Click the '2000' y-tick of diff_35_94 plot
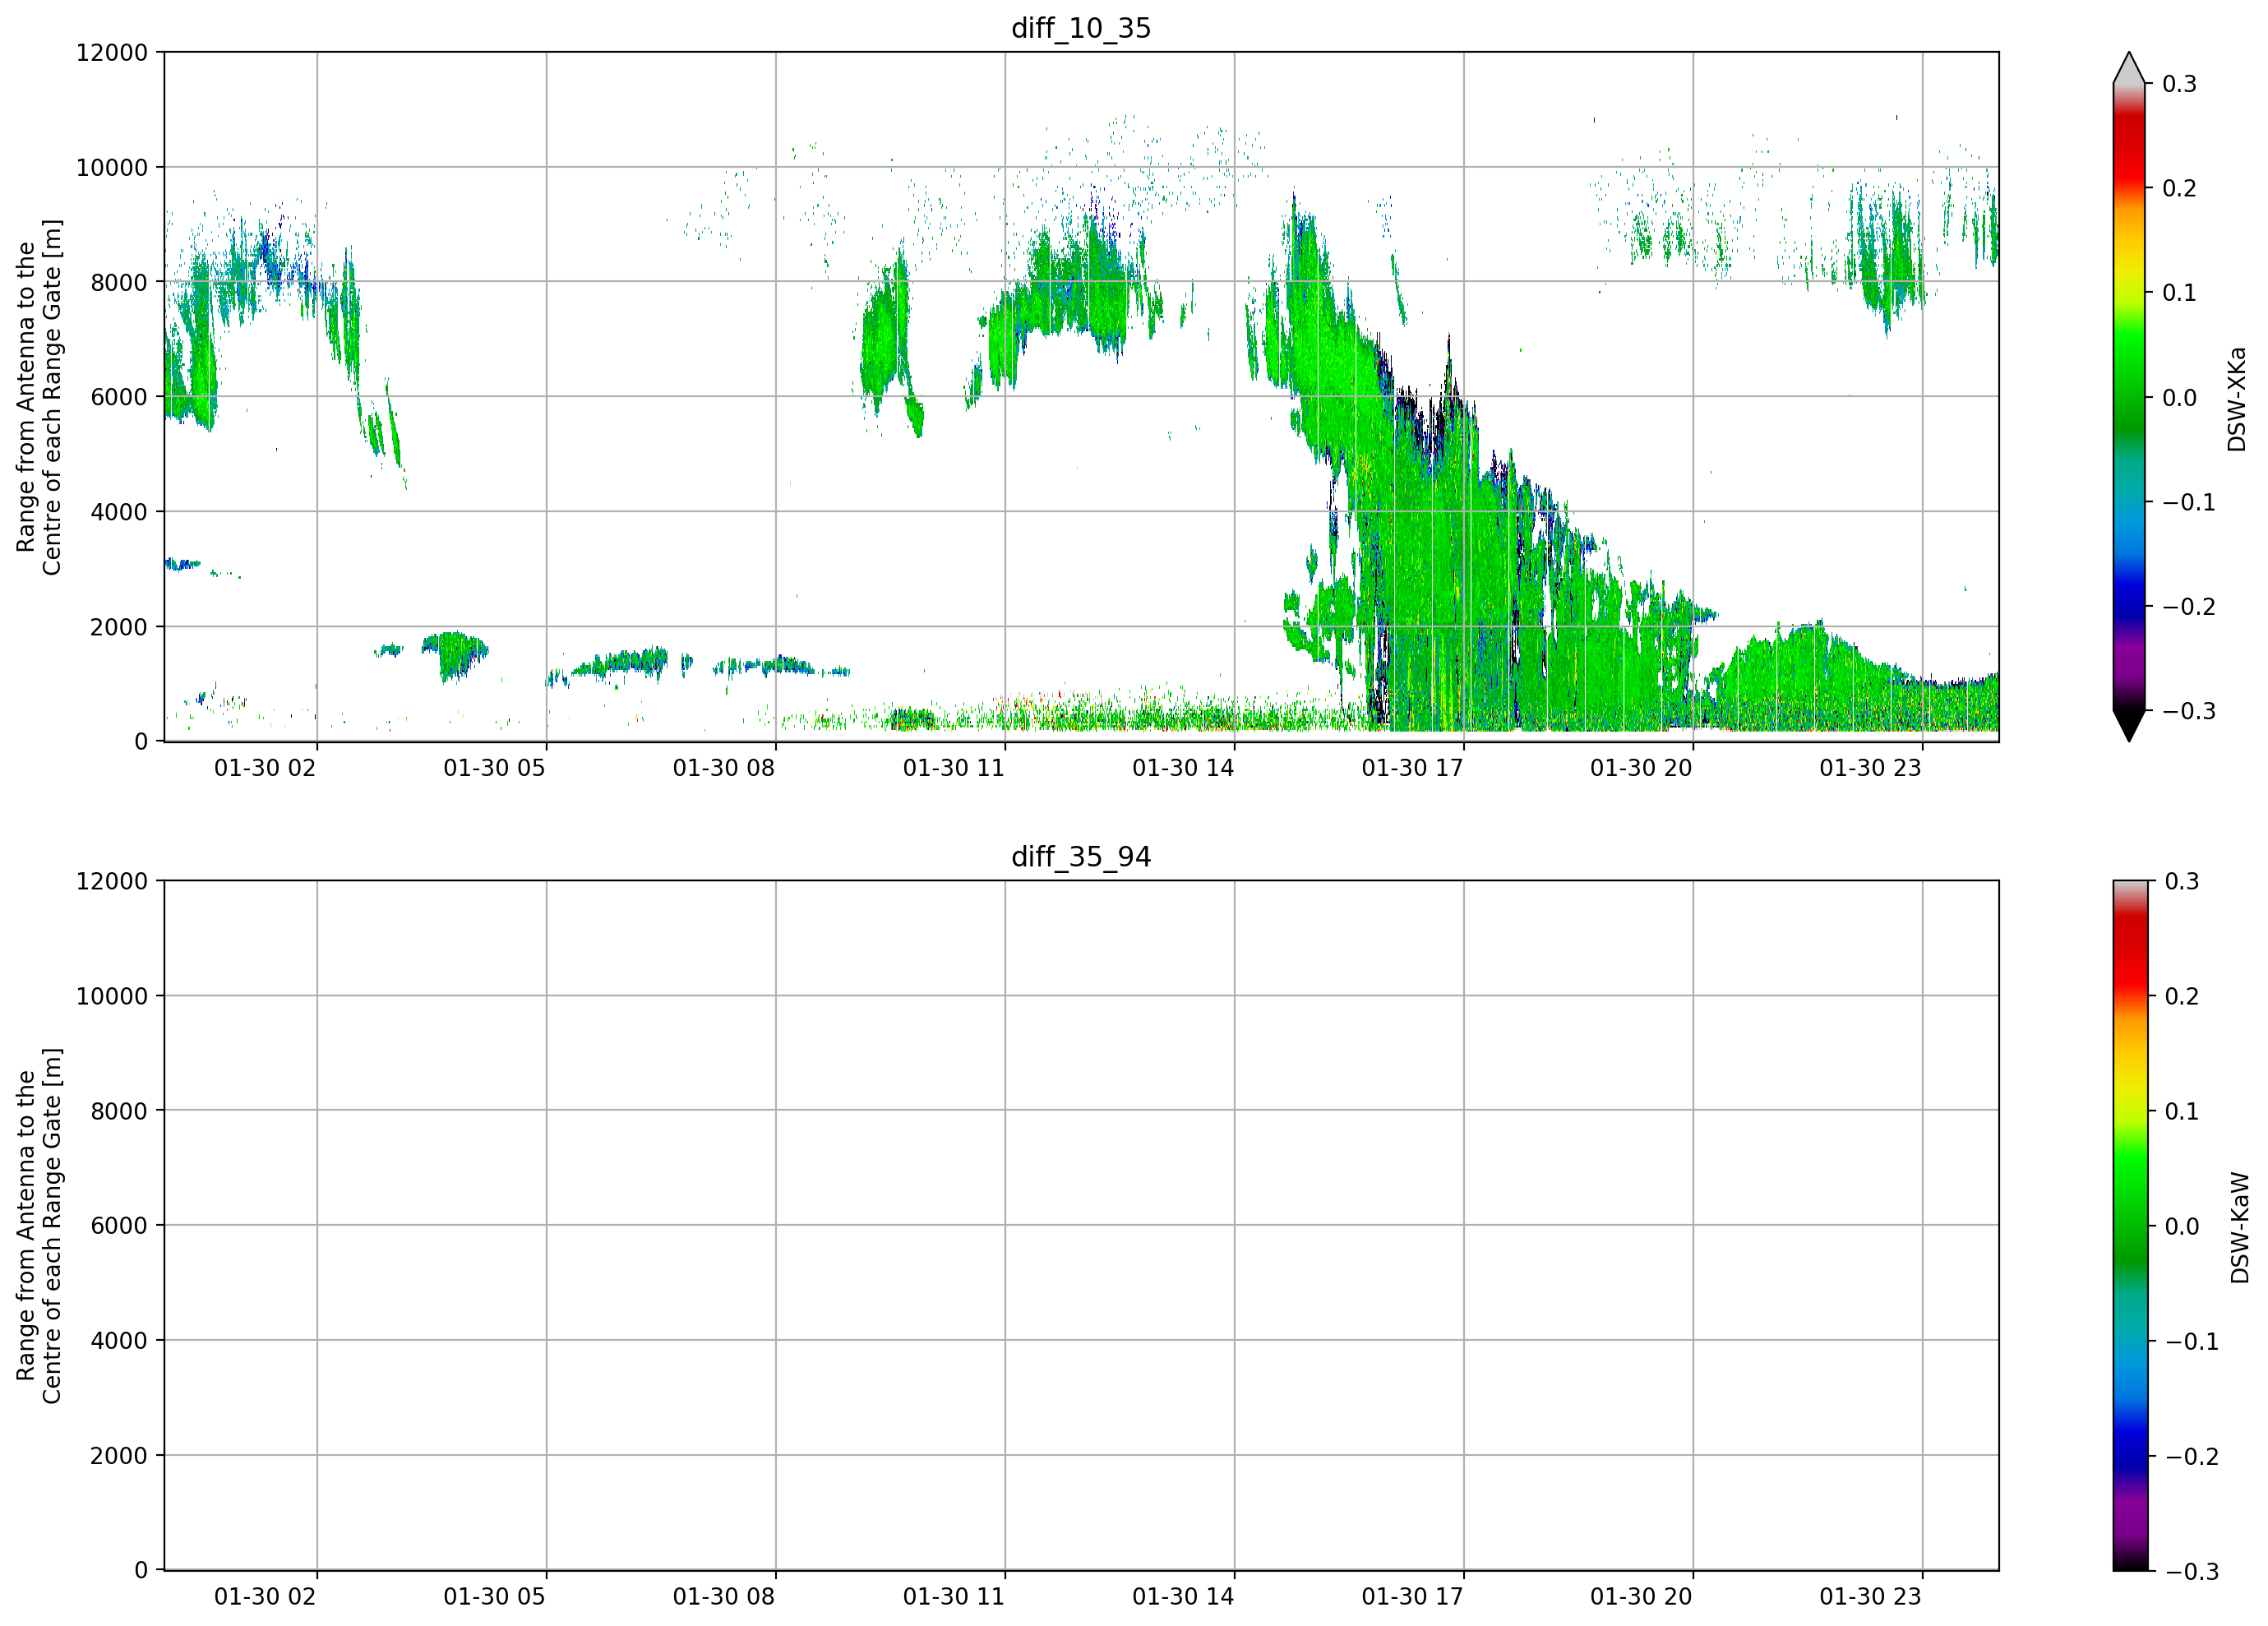 point(119,1456)
